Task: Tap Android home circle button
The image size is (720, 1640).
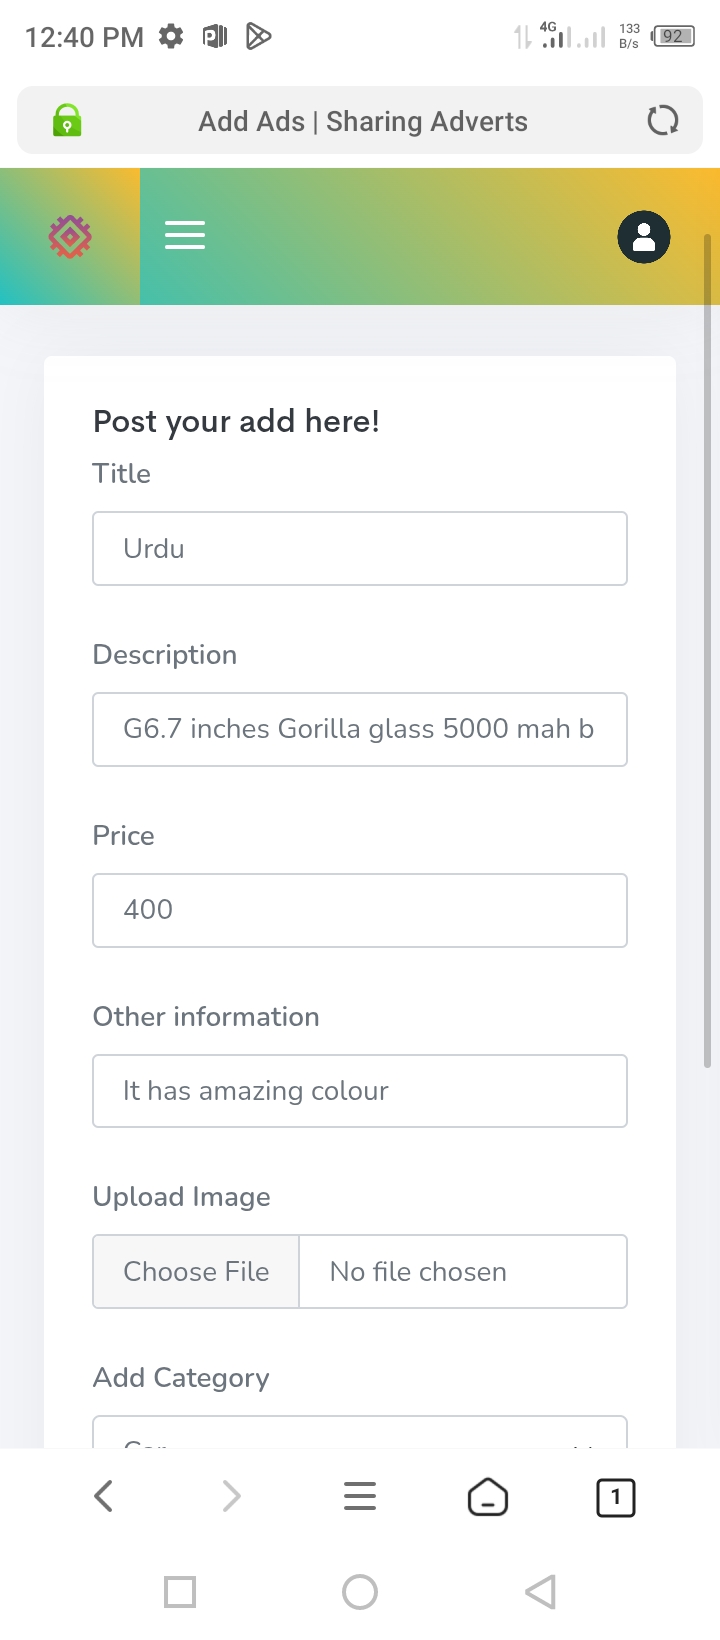Action: 360,1592
